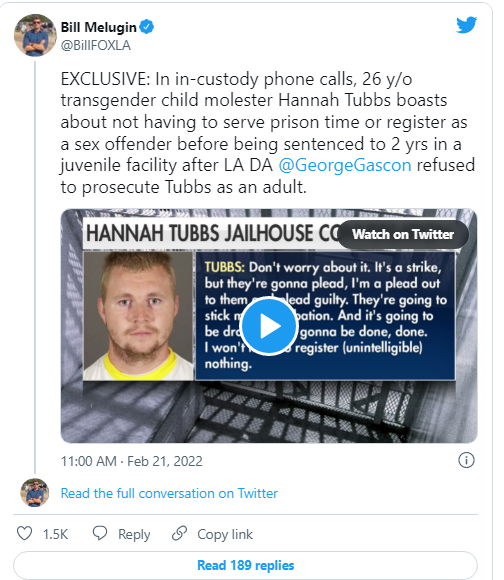
Task: Click the 1.5K likes count
Action: tap(55, 534)
